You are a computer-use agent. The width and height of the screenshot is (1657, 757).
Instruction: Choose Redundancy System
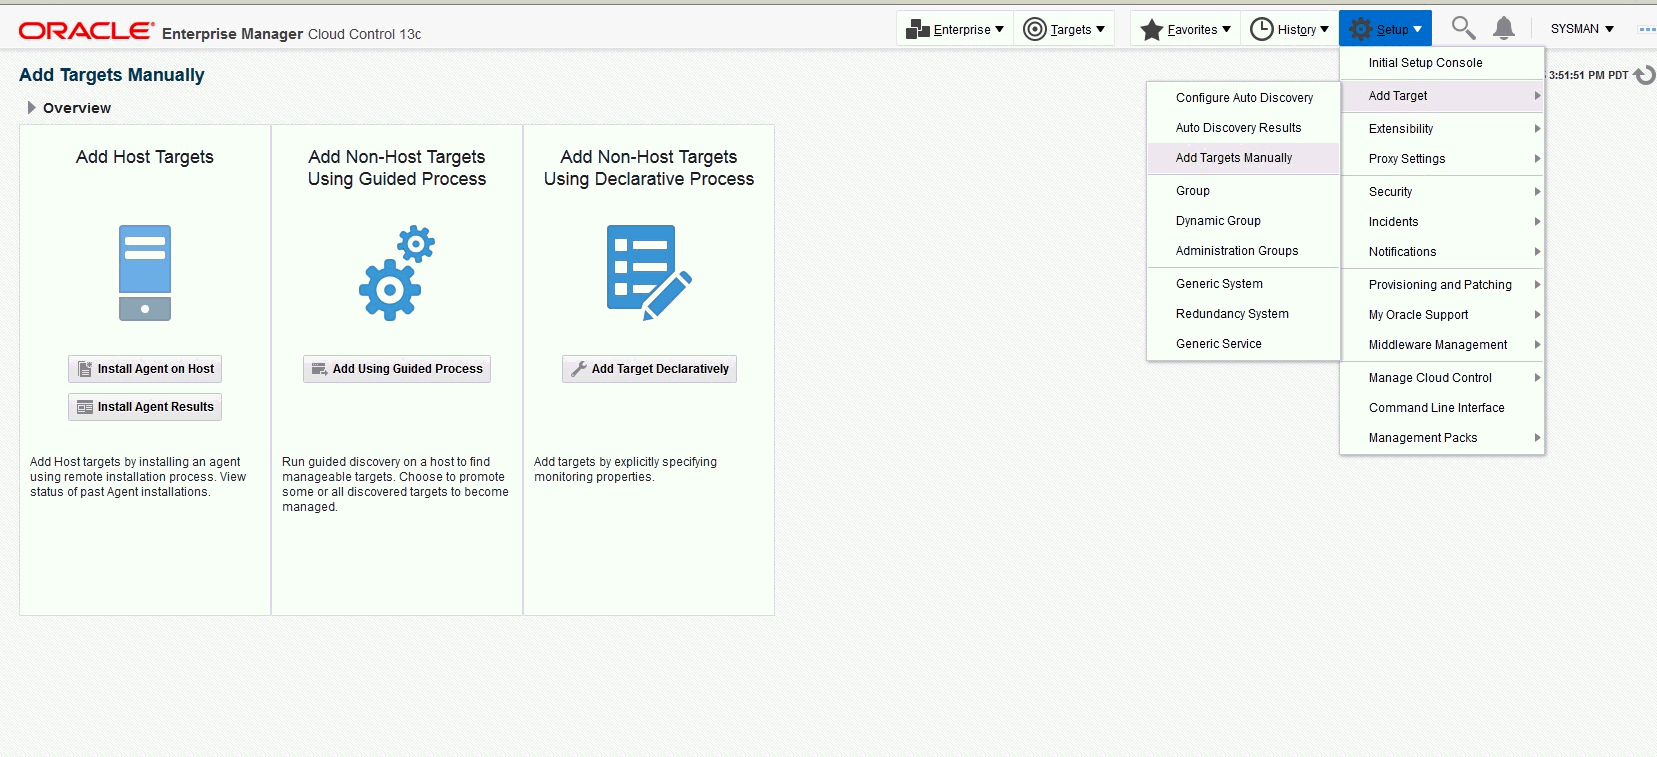[x=1243, y=314]
